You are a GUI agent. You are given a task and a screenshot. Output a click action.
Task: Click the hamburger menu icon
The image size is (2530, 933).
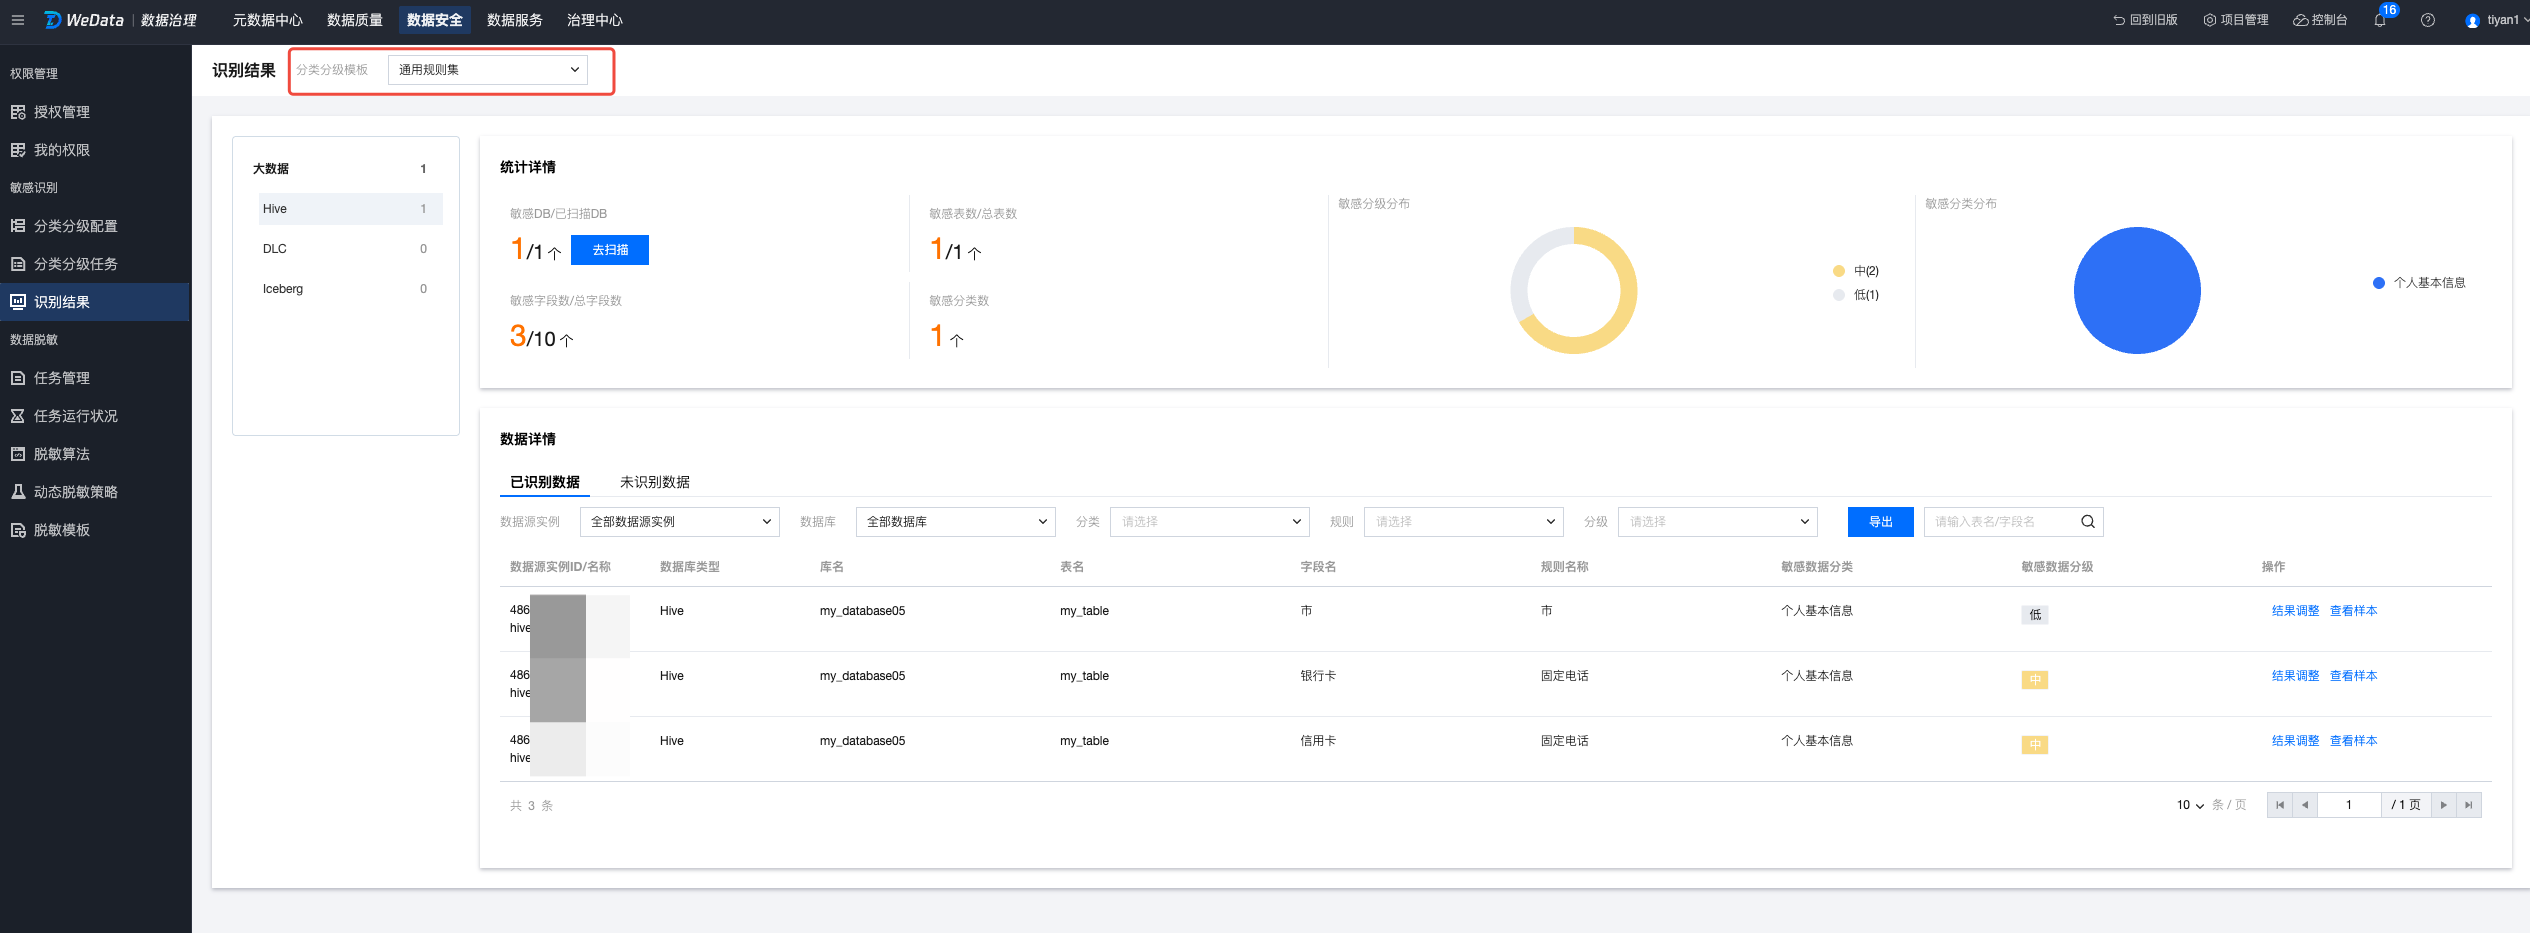[x=17, y=20]
